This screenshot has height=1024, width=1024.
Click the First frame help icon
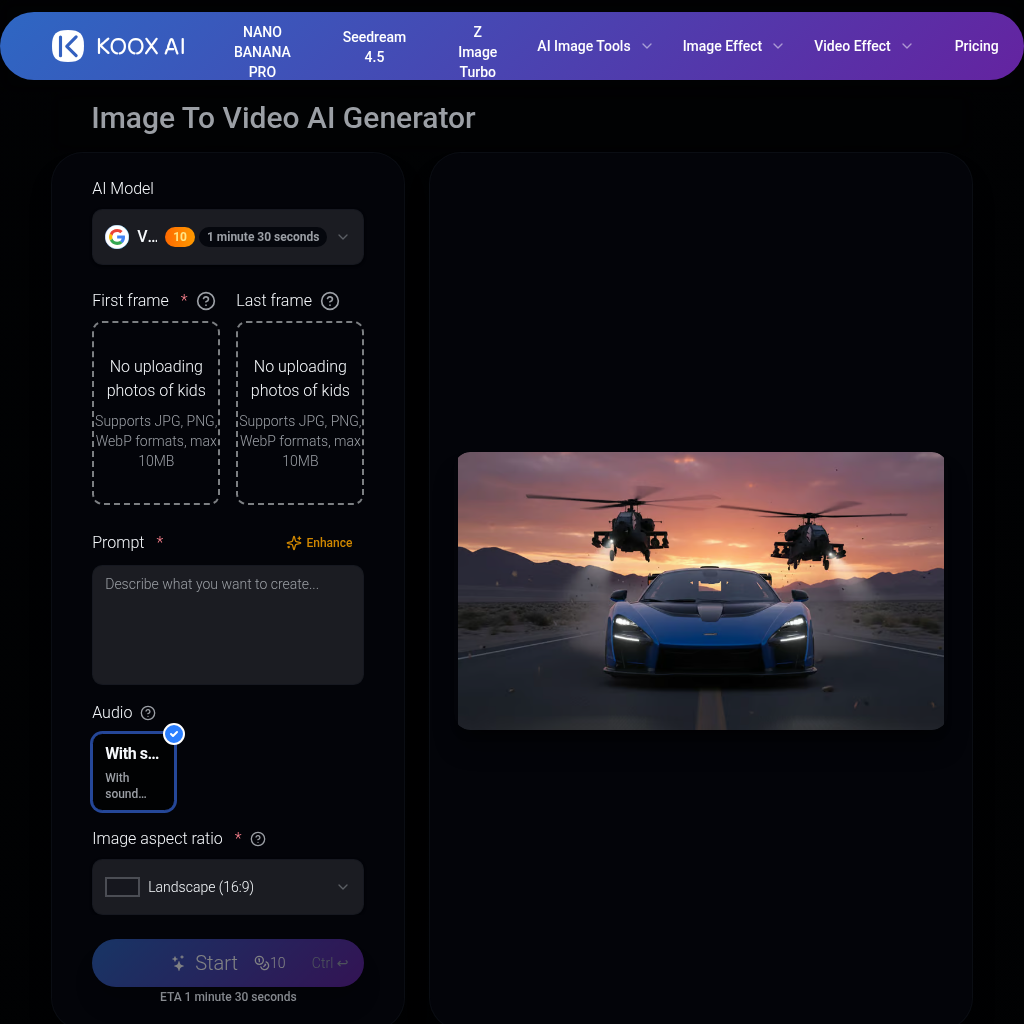(x=206, y=301)
